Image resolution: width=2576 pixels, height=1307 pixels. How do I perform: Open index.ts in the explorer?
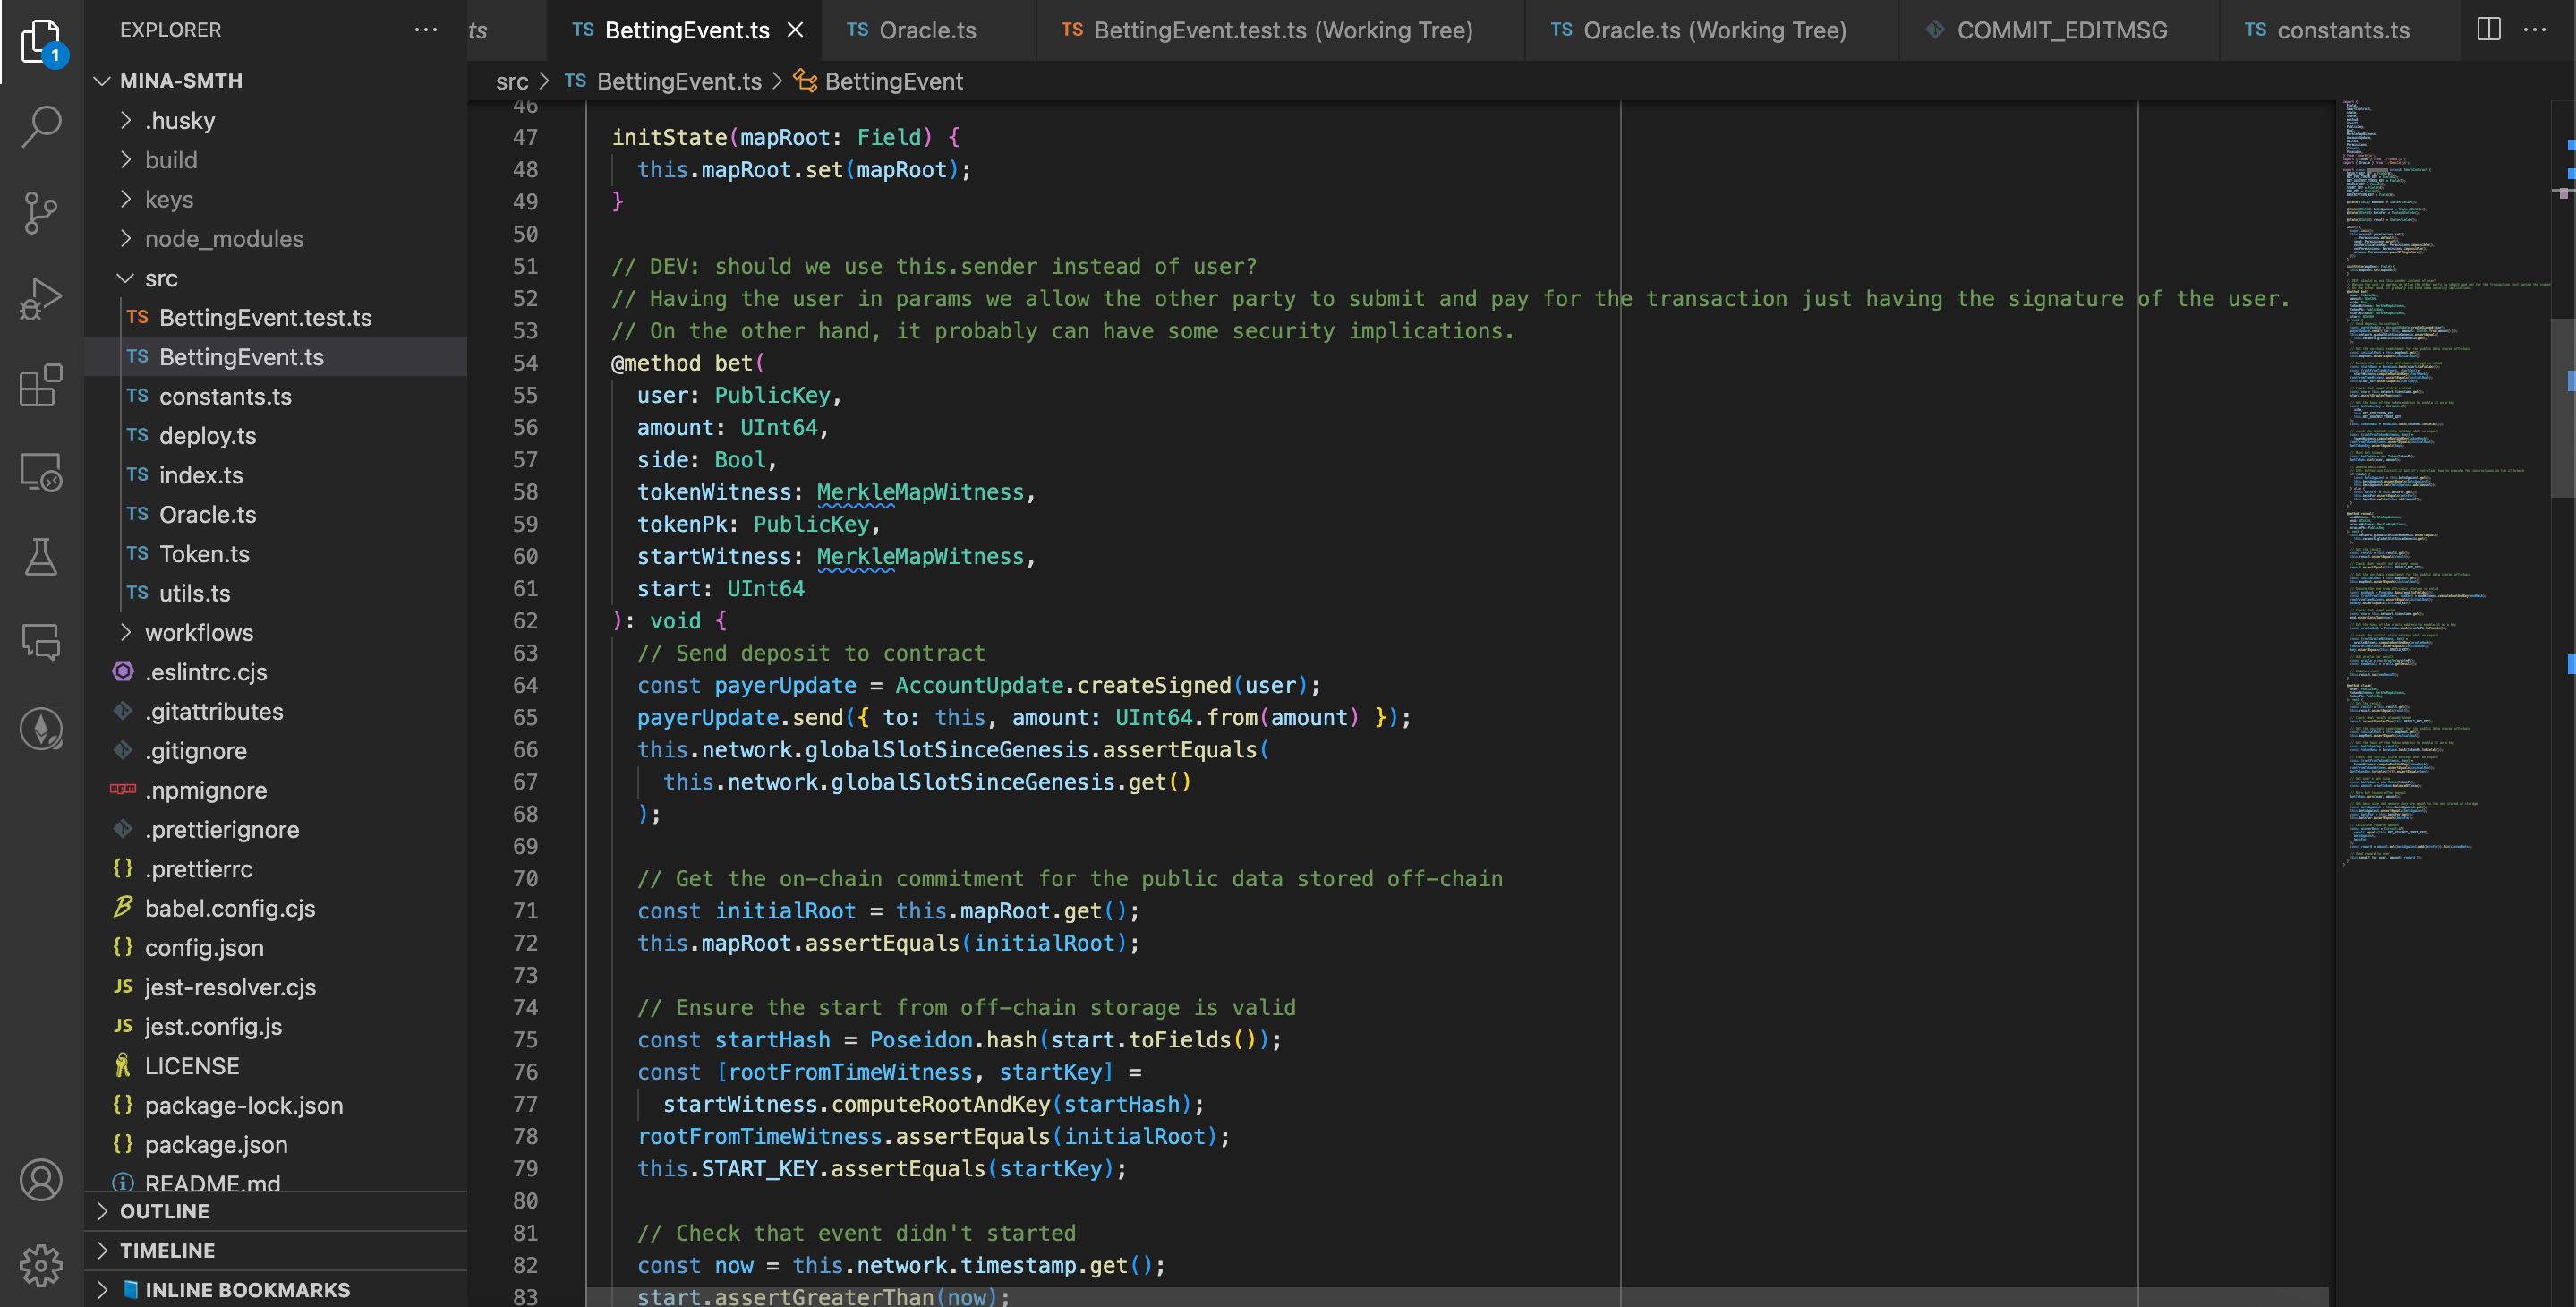point(275,475)
